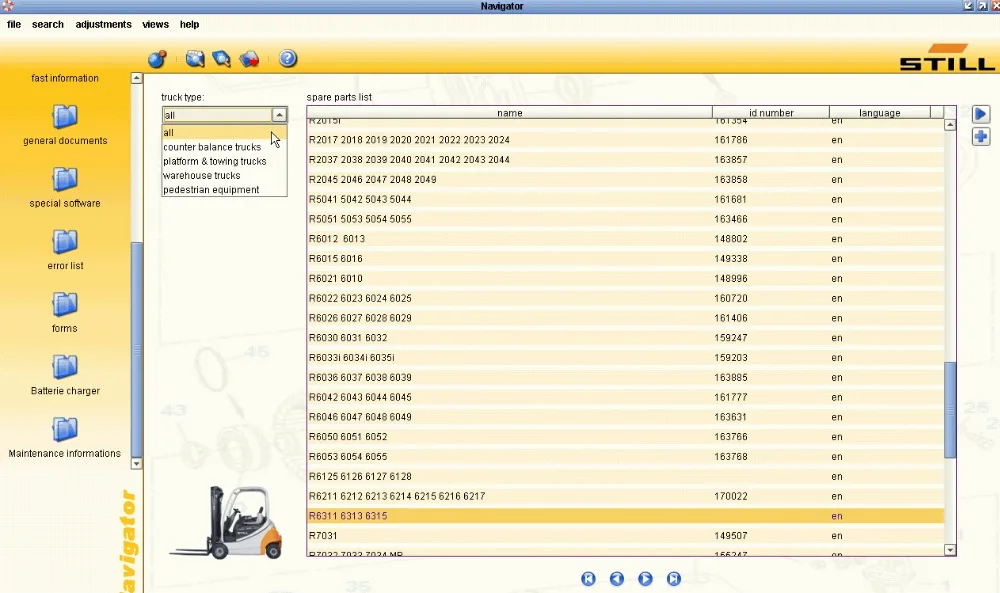The image size is (1000, 593).
Task: Click the toolbar icon with the red mark
Action: tap(249, 59)
